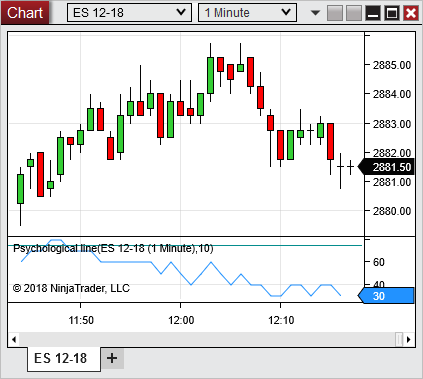Click the second gray window link button
The image size is (423, 379).
(354, 13)
